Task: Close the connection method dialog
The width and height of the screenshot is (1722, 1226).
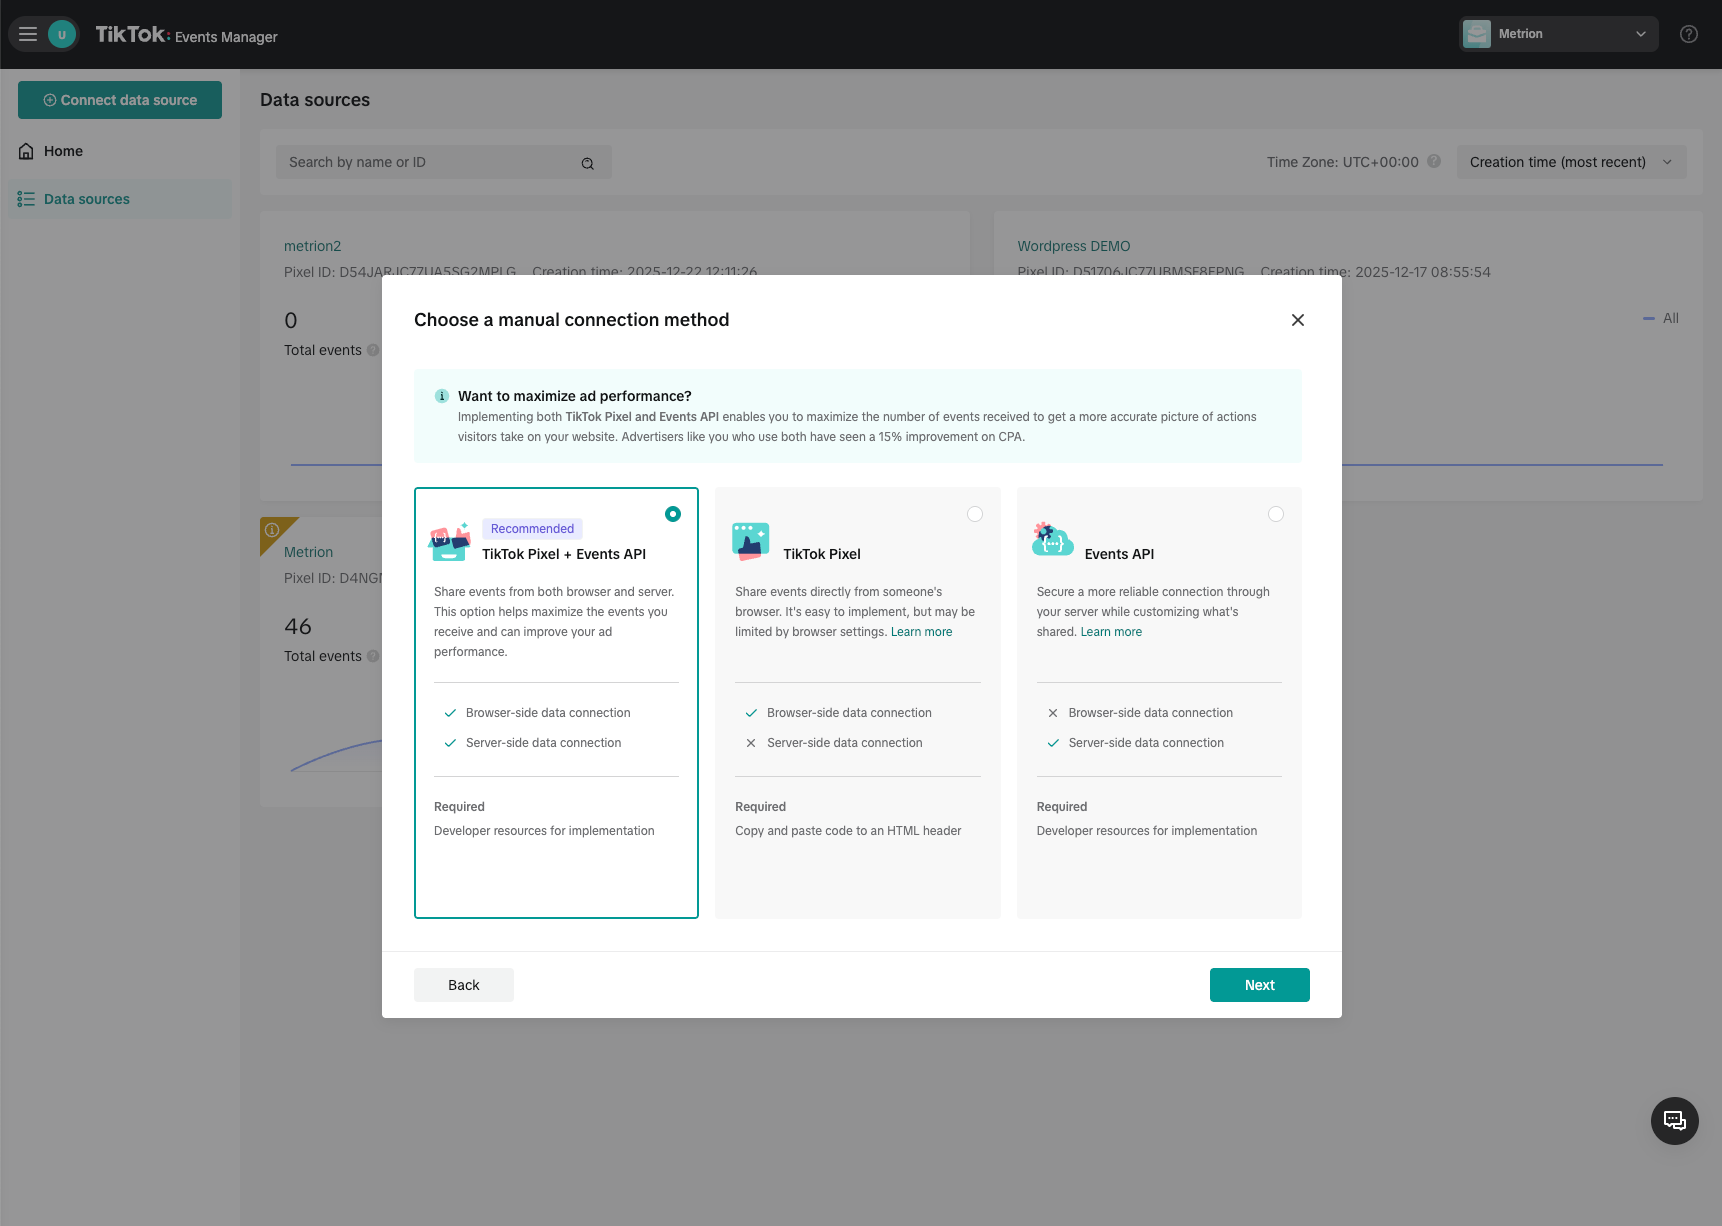Action: (1298, 320)
